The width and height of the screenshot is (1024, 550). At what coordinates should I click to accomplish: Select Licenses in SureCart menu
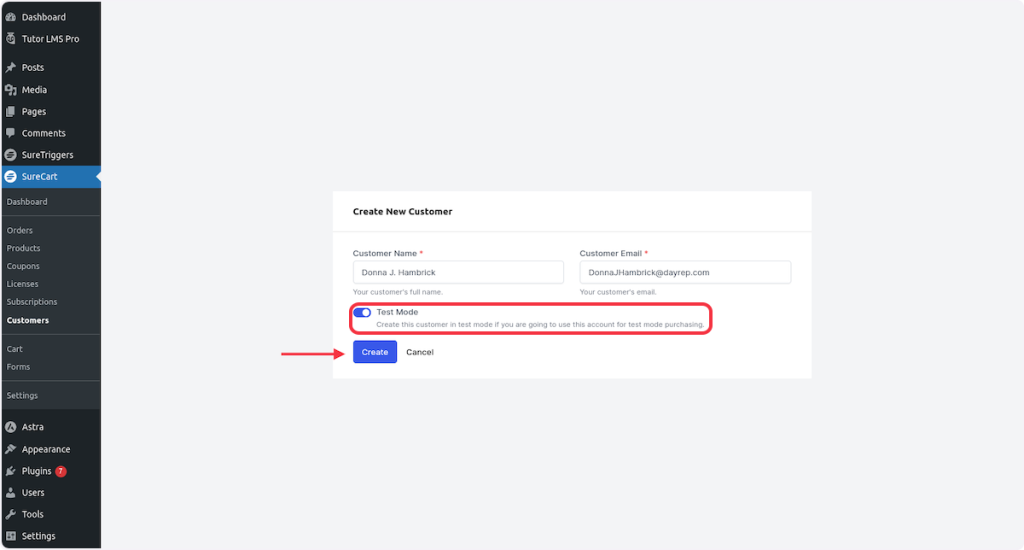coord(22,284)
